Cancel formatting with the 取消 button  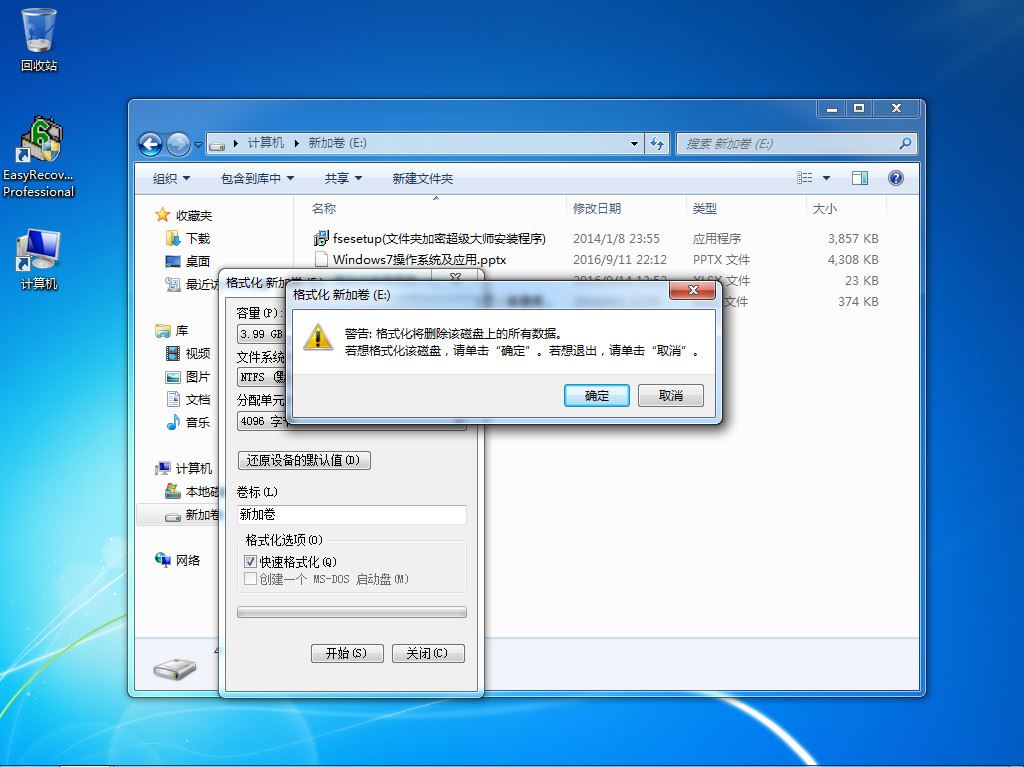pyautogui.click(x=671, y=395)
